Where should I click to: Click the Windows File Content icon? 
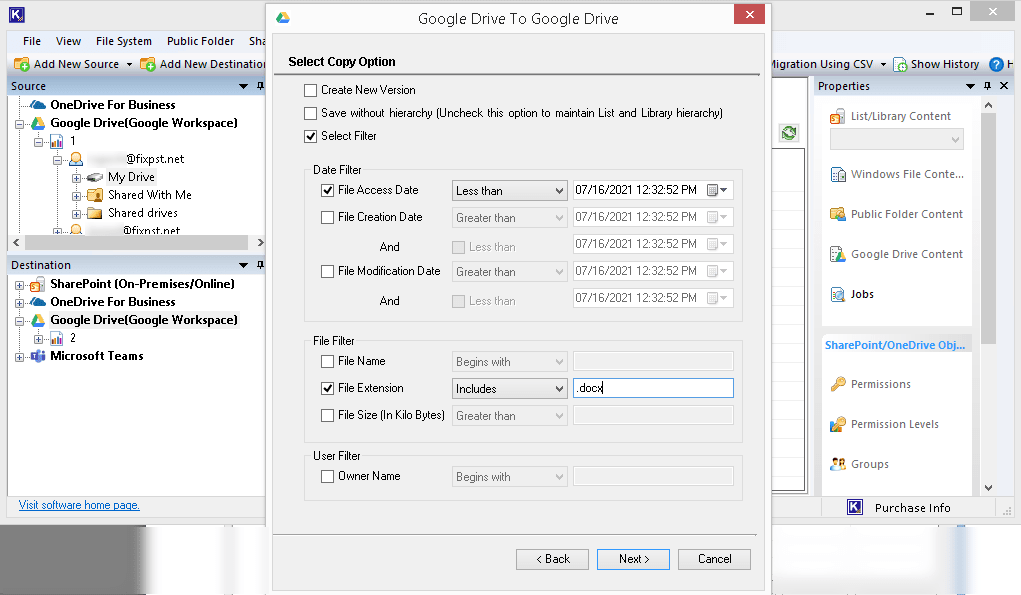[x=837, y=174]
